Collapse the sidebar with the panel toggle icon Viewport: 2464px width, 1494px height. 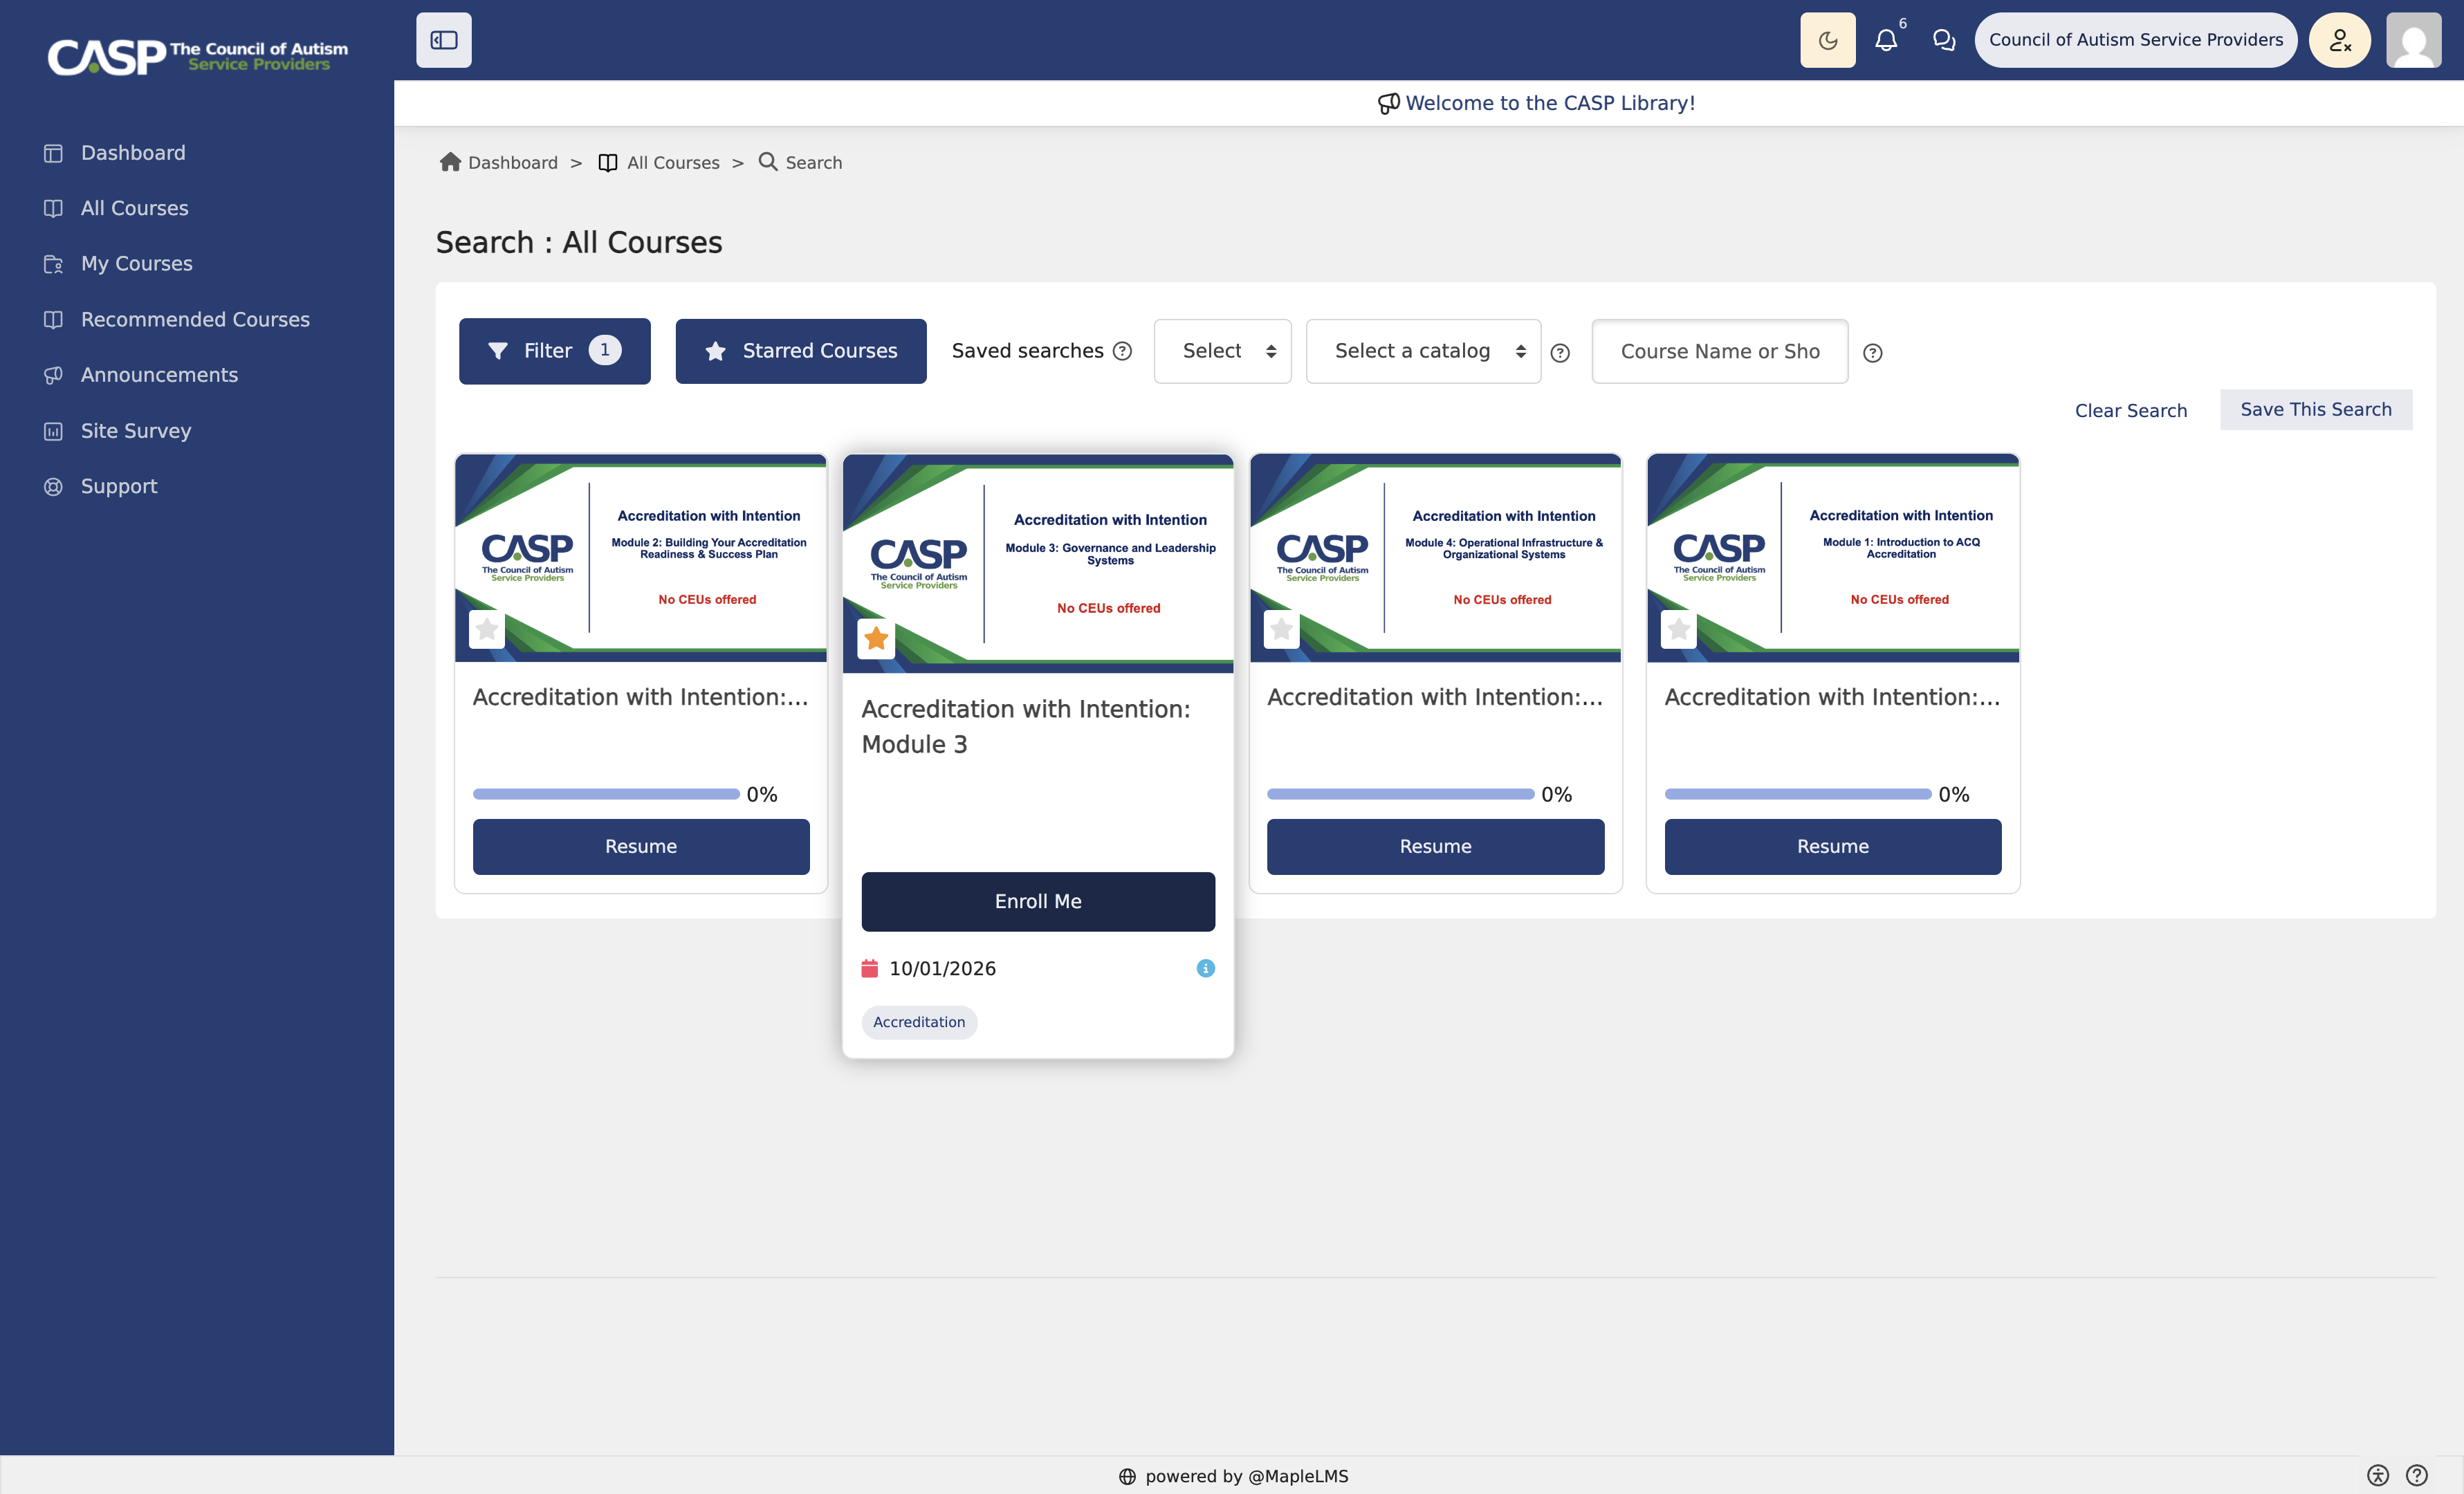[443, 40]
